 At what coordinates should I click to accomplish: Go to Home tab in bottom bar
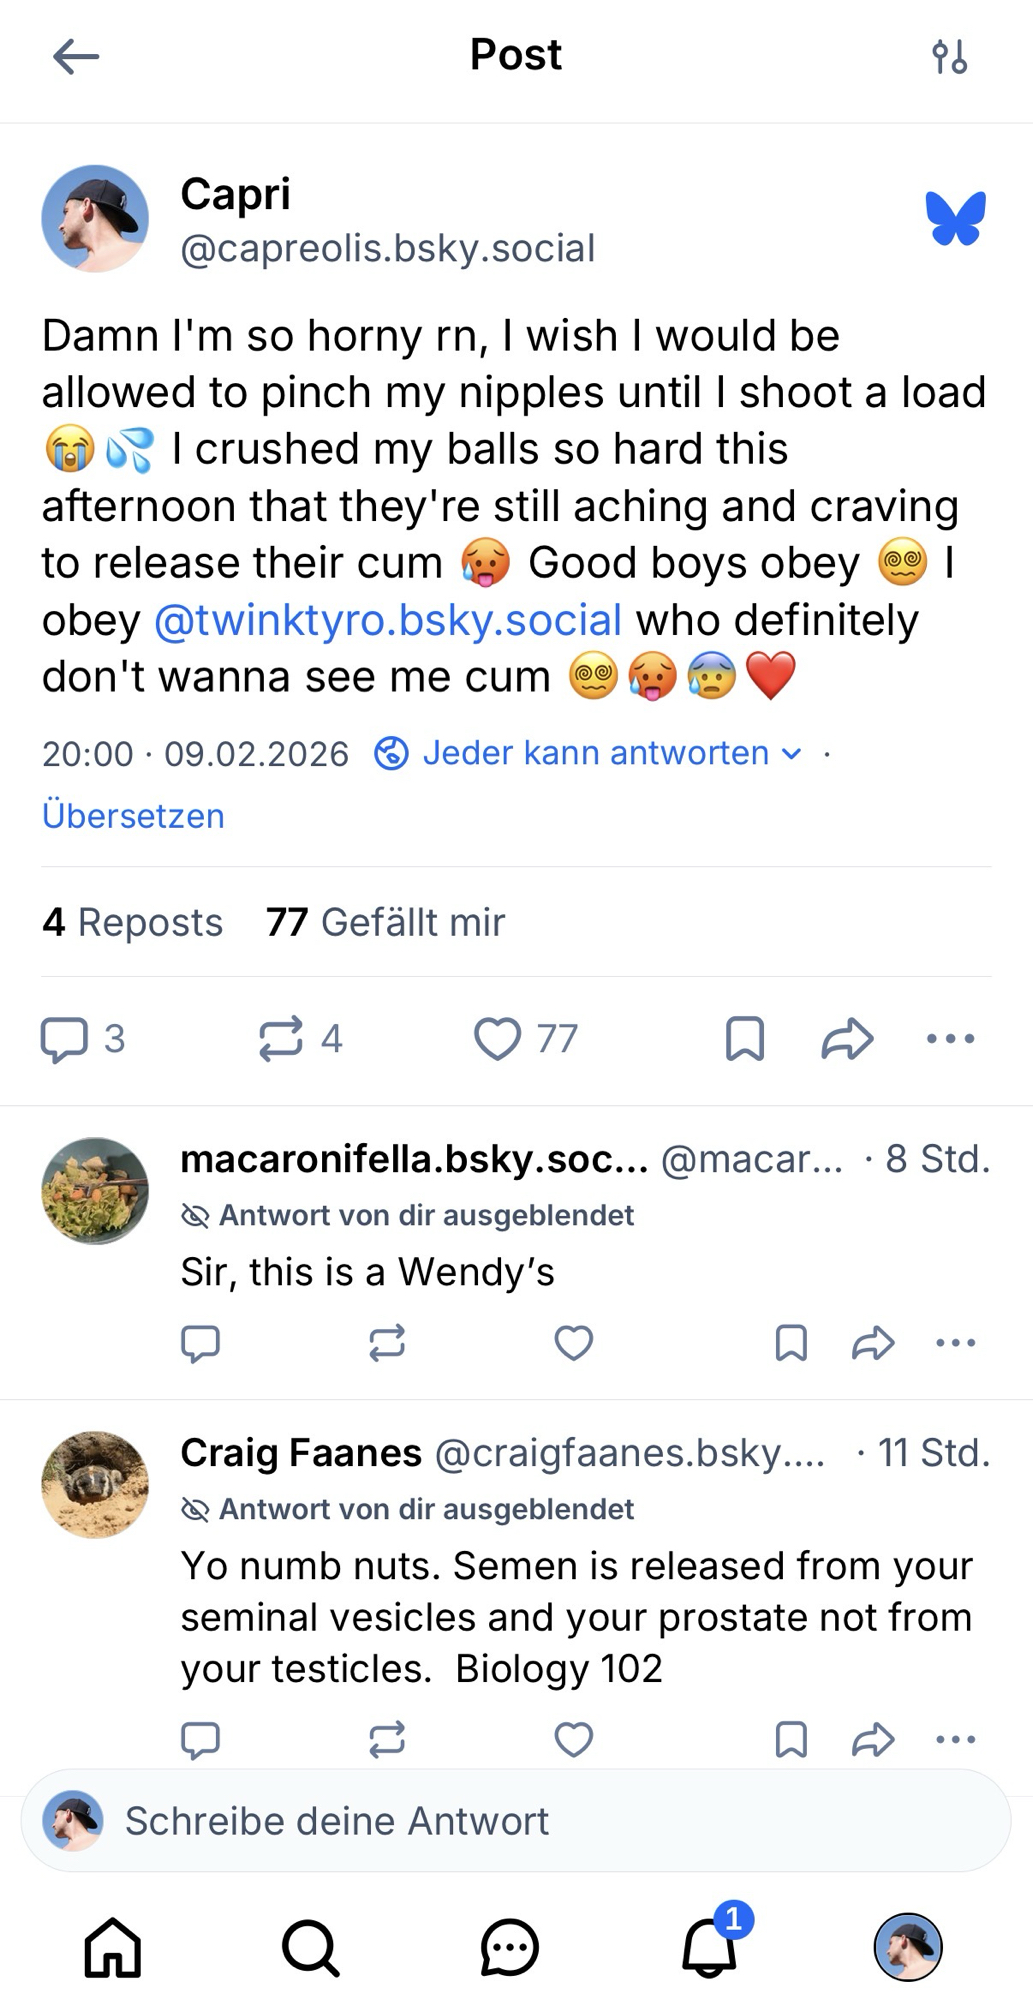click(112, 1947)
